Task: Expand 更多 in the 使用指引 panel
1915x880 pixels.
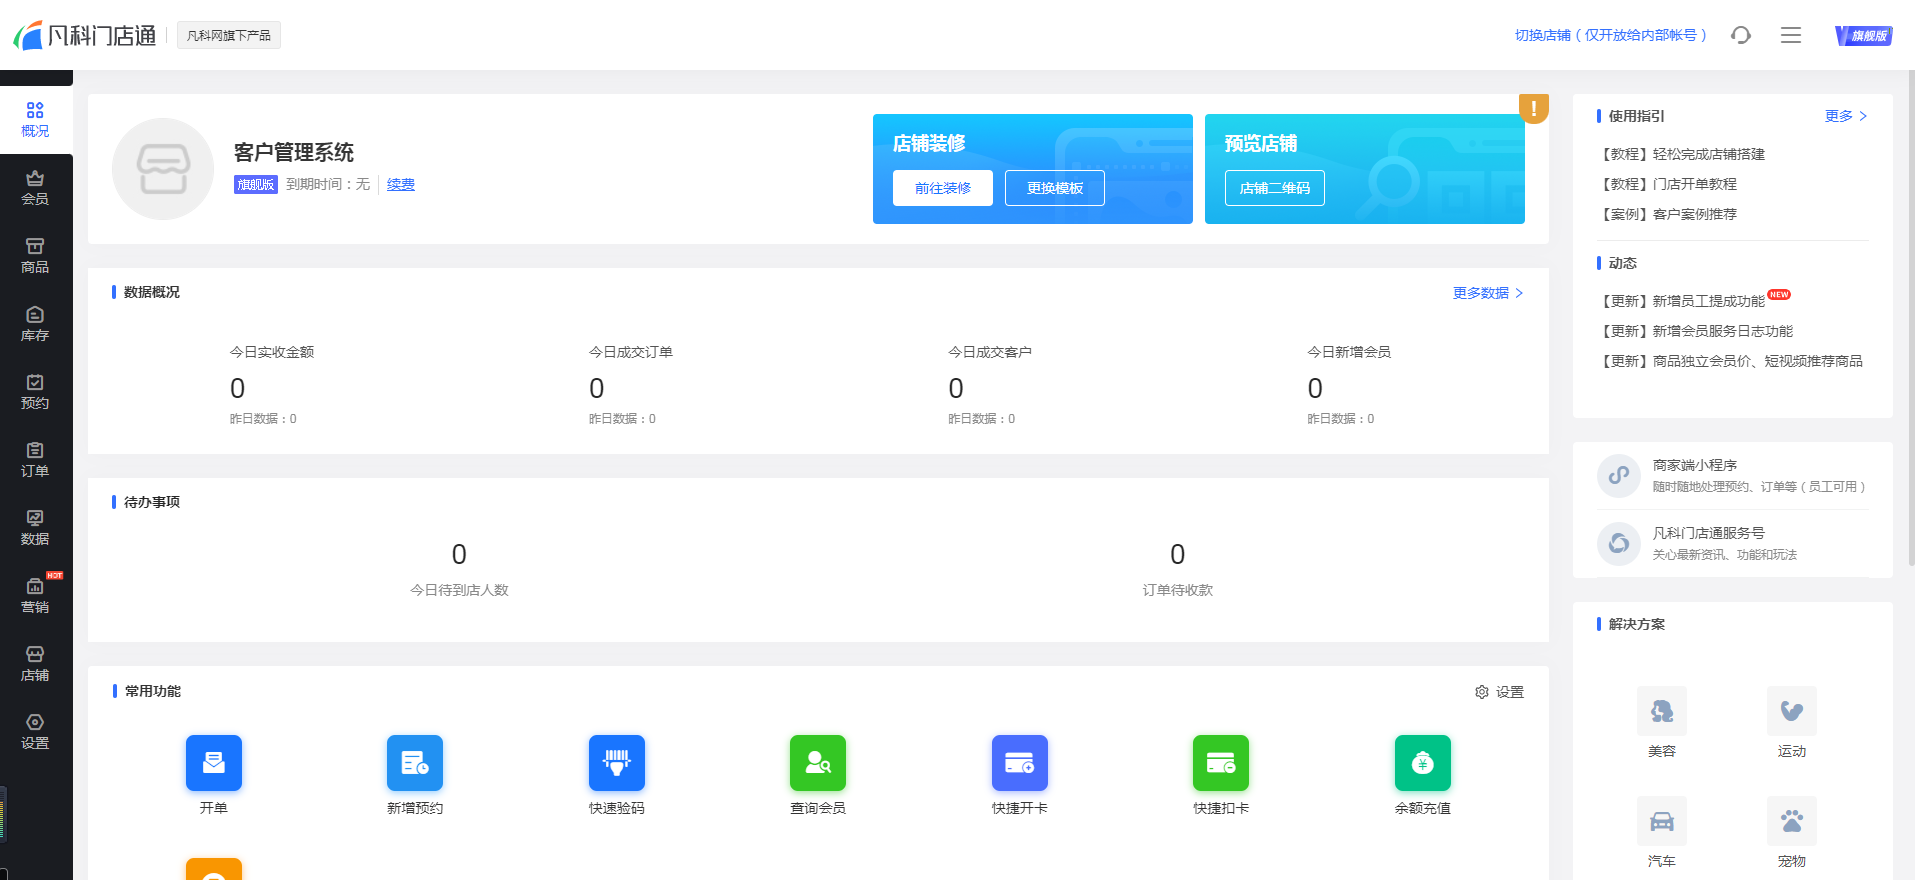Action: click(1845, 116)
